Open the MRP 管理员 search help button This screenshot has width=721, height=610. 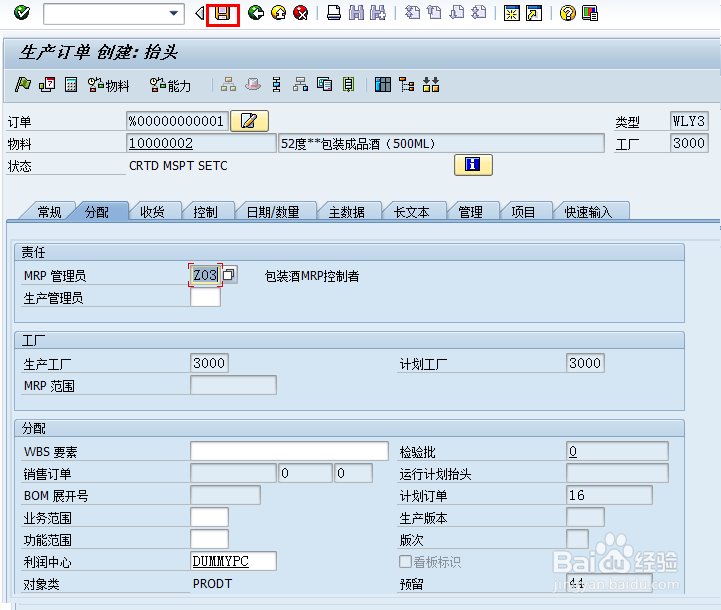click(229, 274)
